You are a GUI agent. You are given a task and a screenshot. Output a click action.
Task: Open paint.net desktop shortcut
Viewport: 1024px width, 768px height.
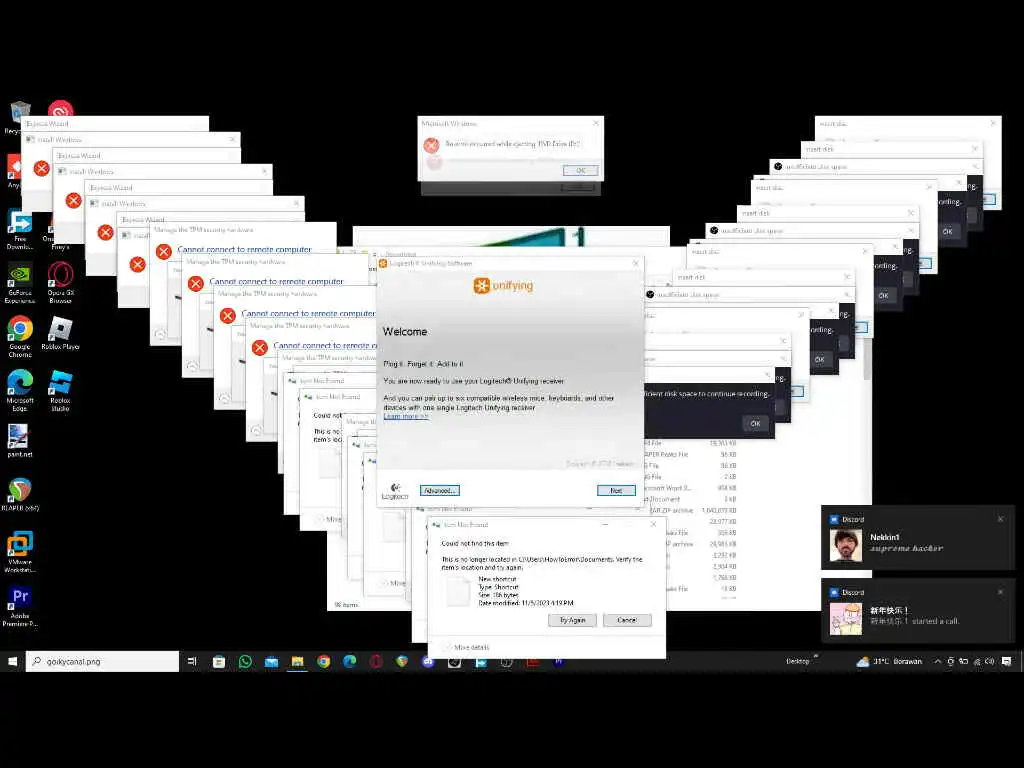tap(20, 440)
